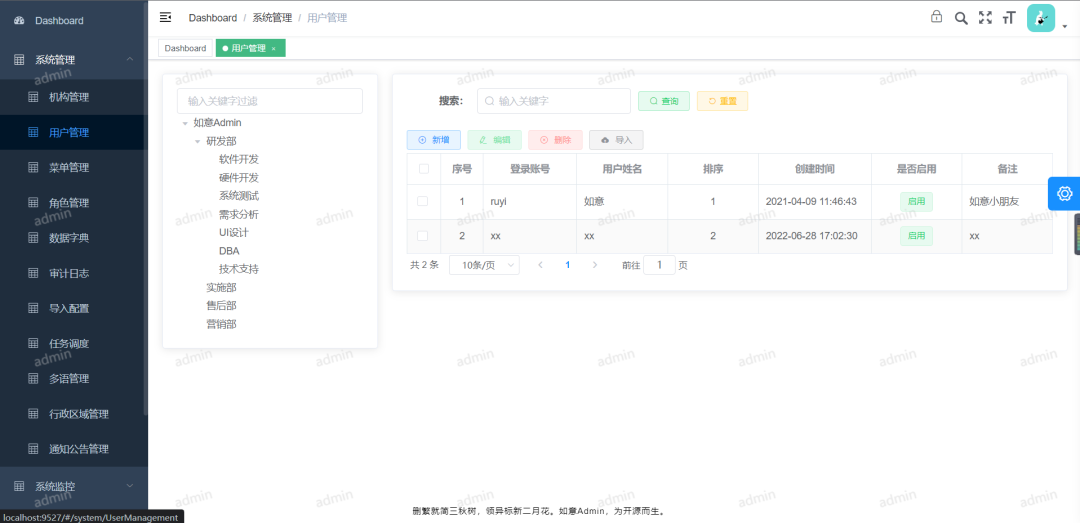Close the 用户管理 tab with x
The width and height of the screenshot is (1080, 523).
click(x=274, y=48)
